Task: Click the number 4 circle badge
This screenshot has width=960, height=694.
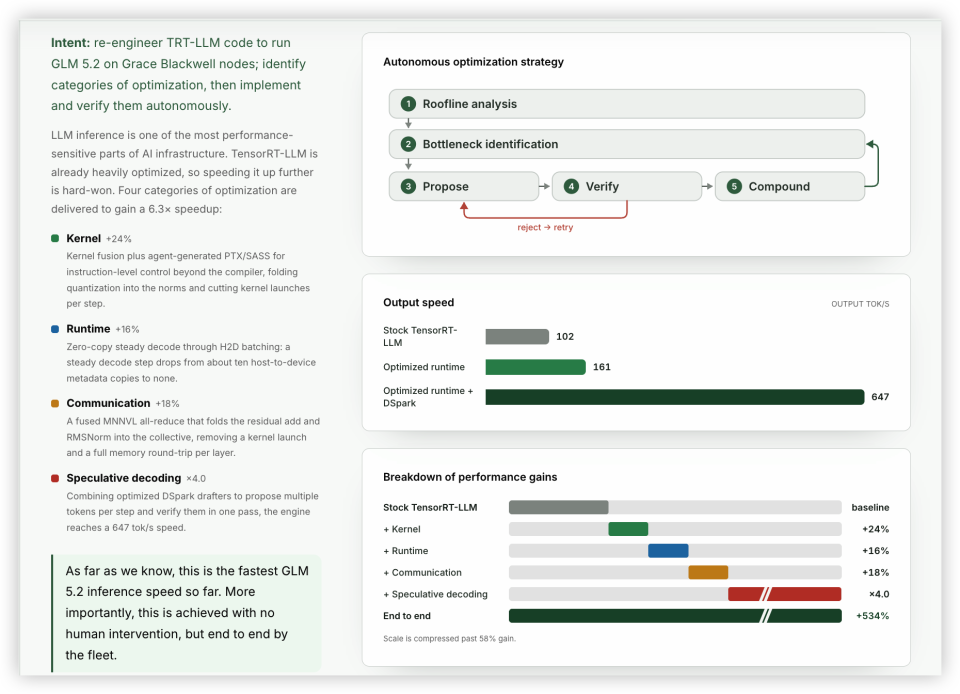Action: pos(571,187)
